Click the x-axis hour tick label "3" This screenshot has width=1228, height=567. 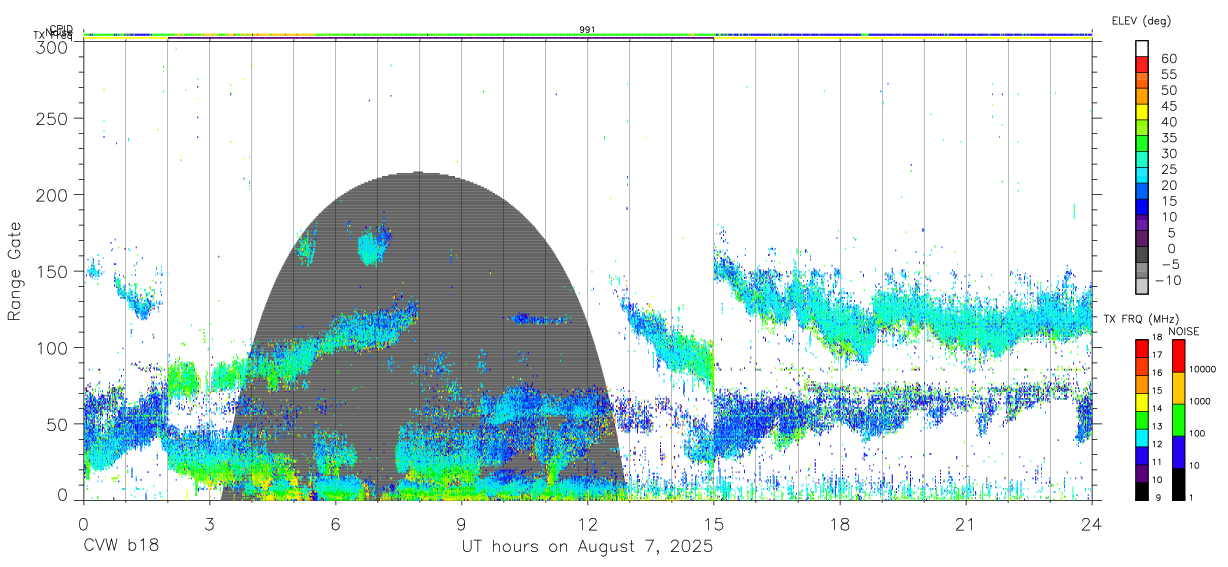tap(209, 524)
